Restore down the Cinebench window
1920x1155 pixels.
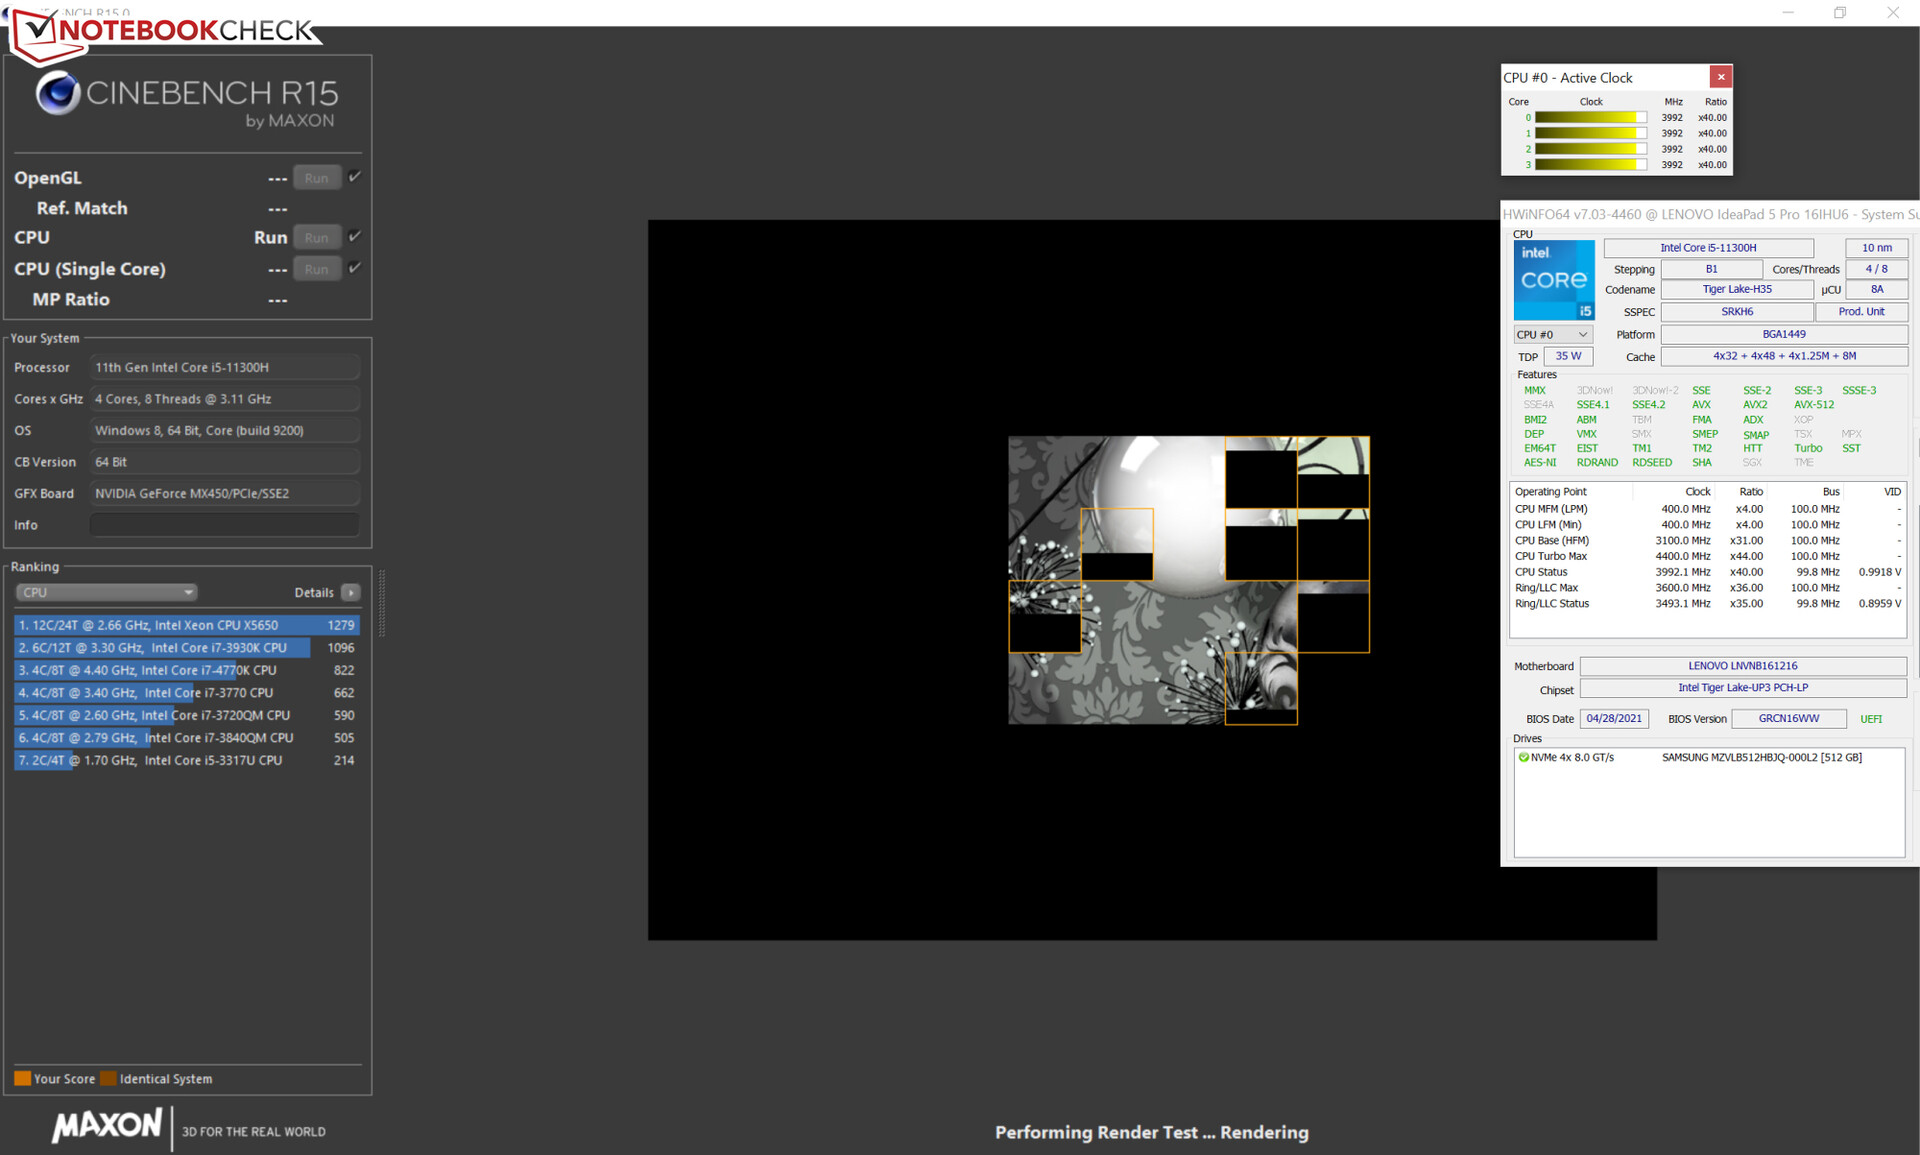(x=1839, y=13)
